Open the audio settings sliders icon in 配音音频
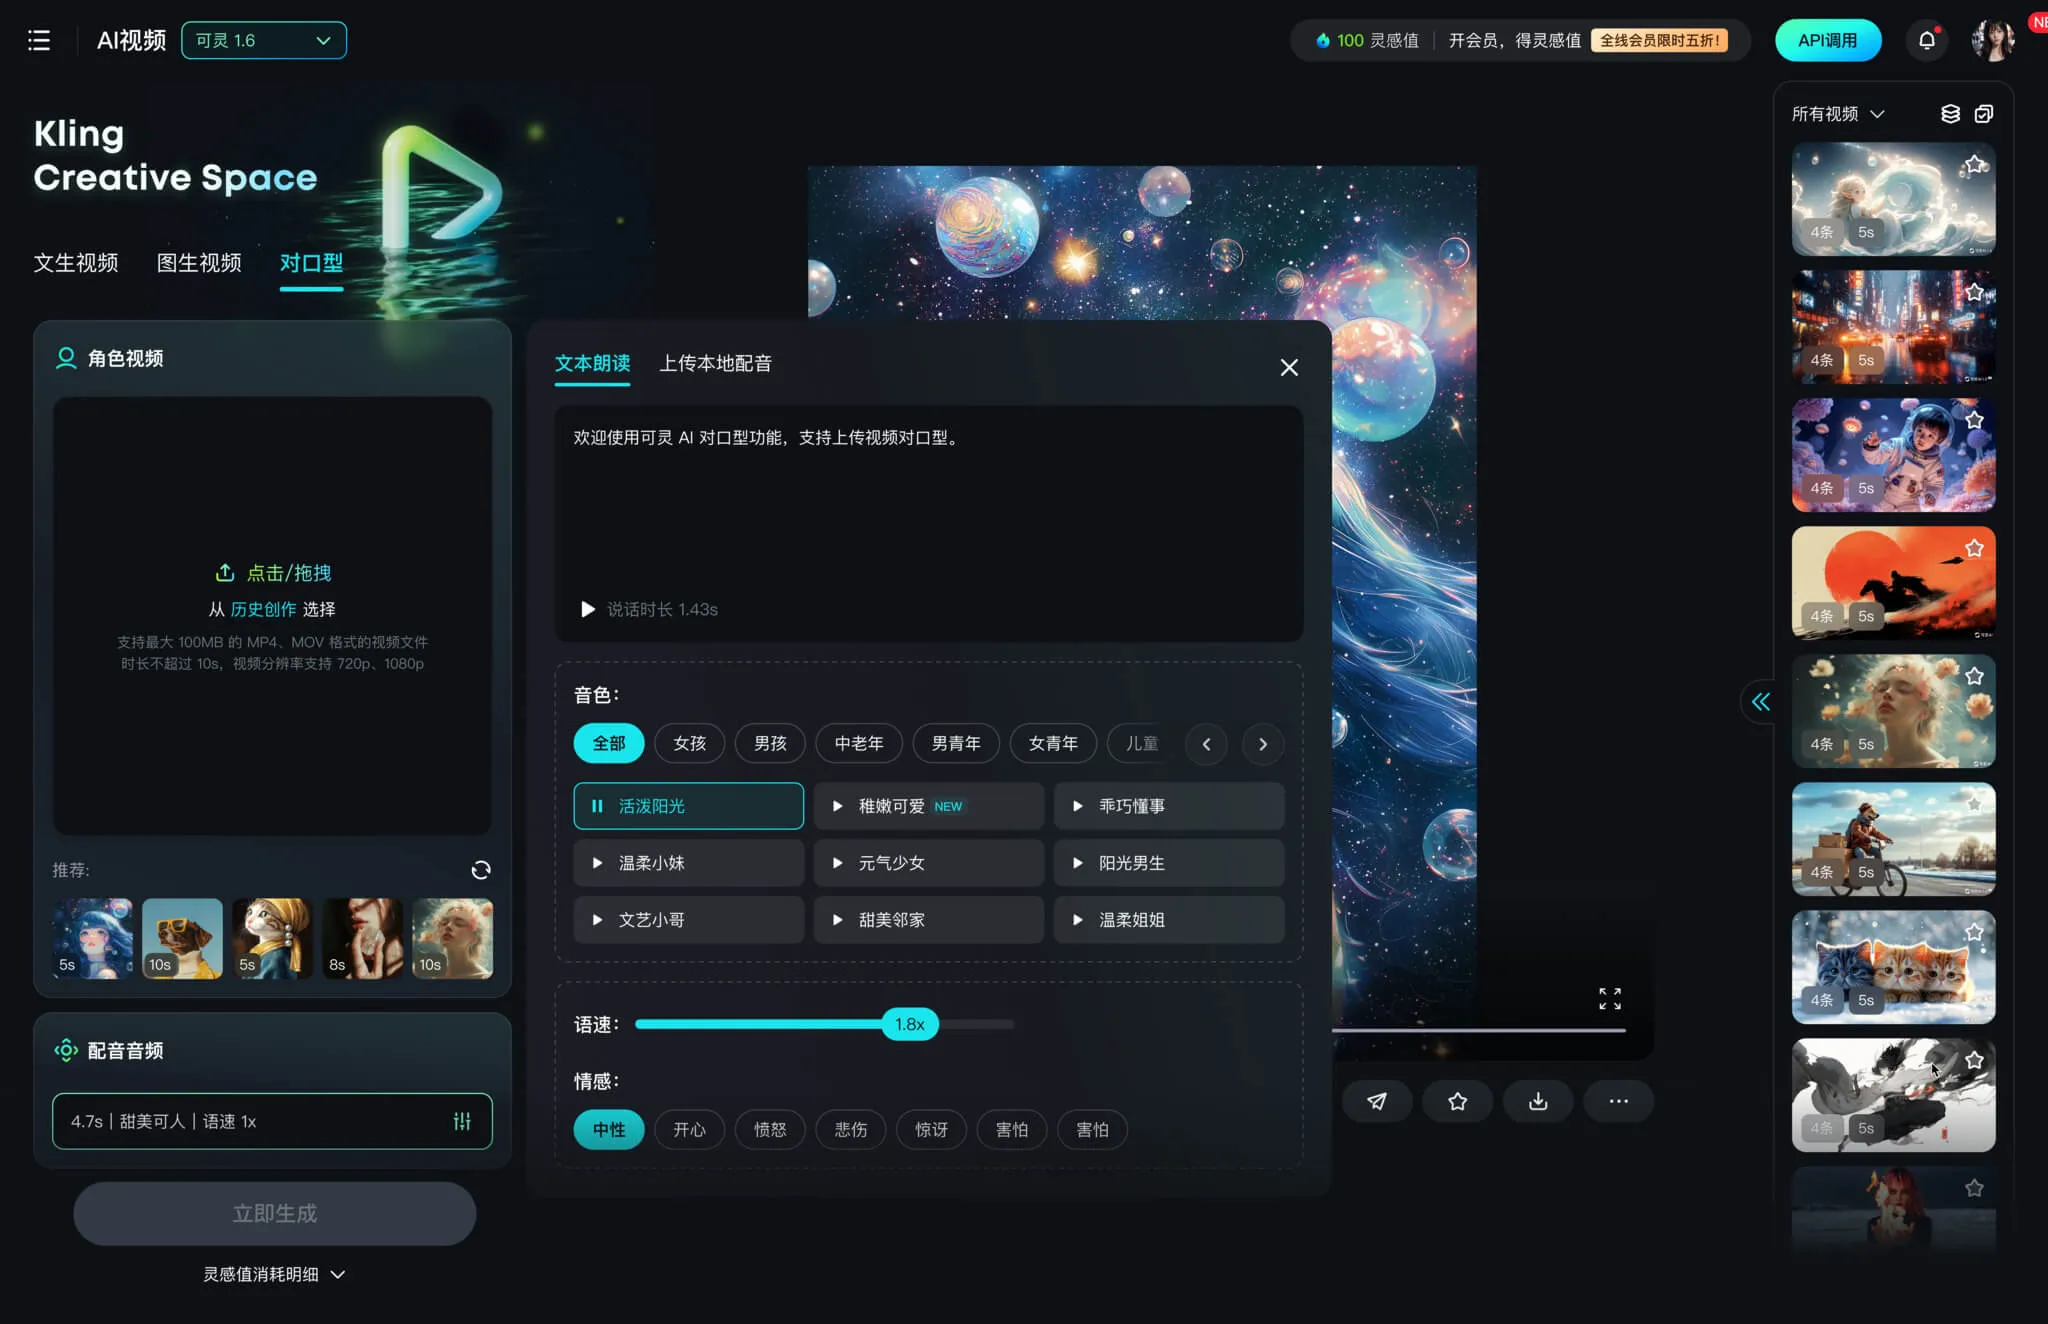Image resolution: width=2048 pixels, height=1324 pixels. point(462,1121)
